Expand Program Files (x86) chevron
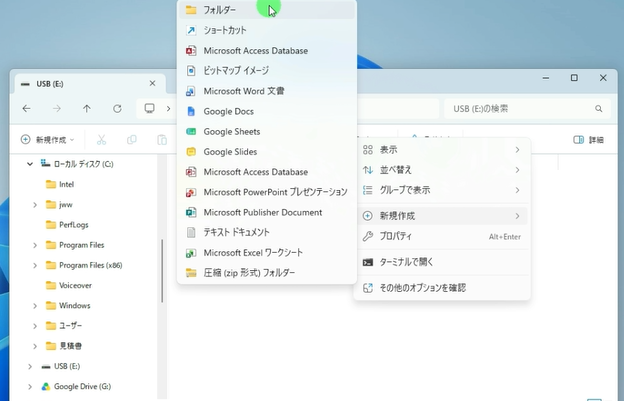The height and width of the screenshot is (401, 624). [35, 265]
